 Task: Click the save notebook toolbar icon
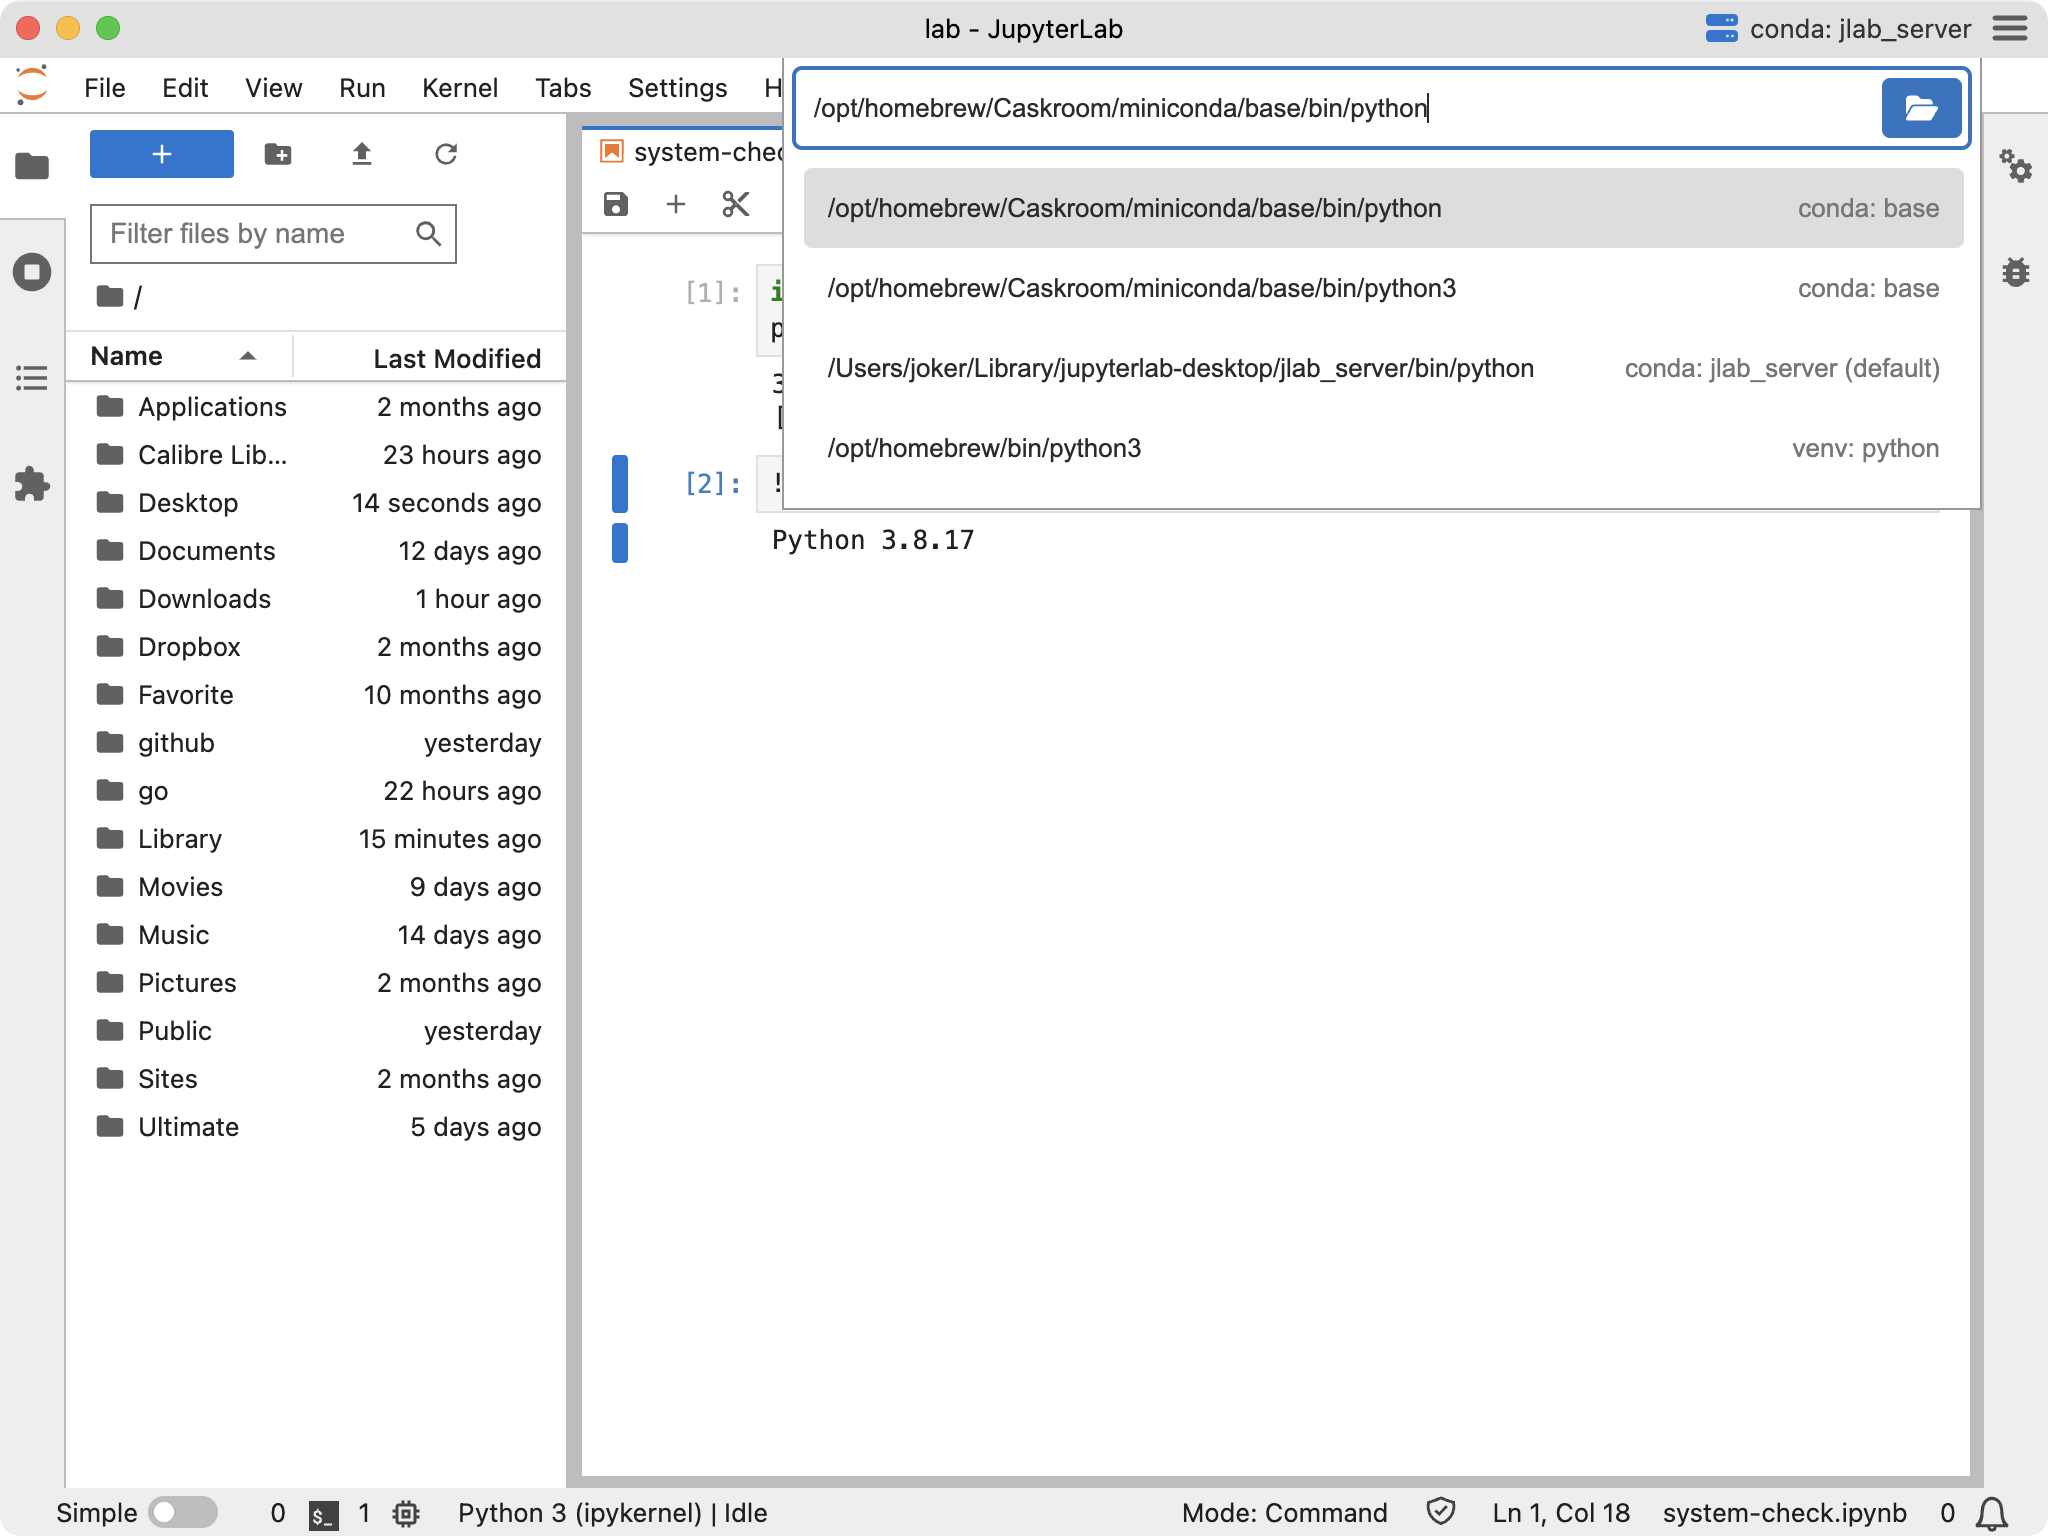616,205
